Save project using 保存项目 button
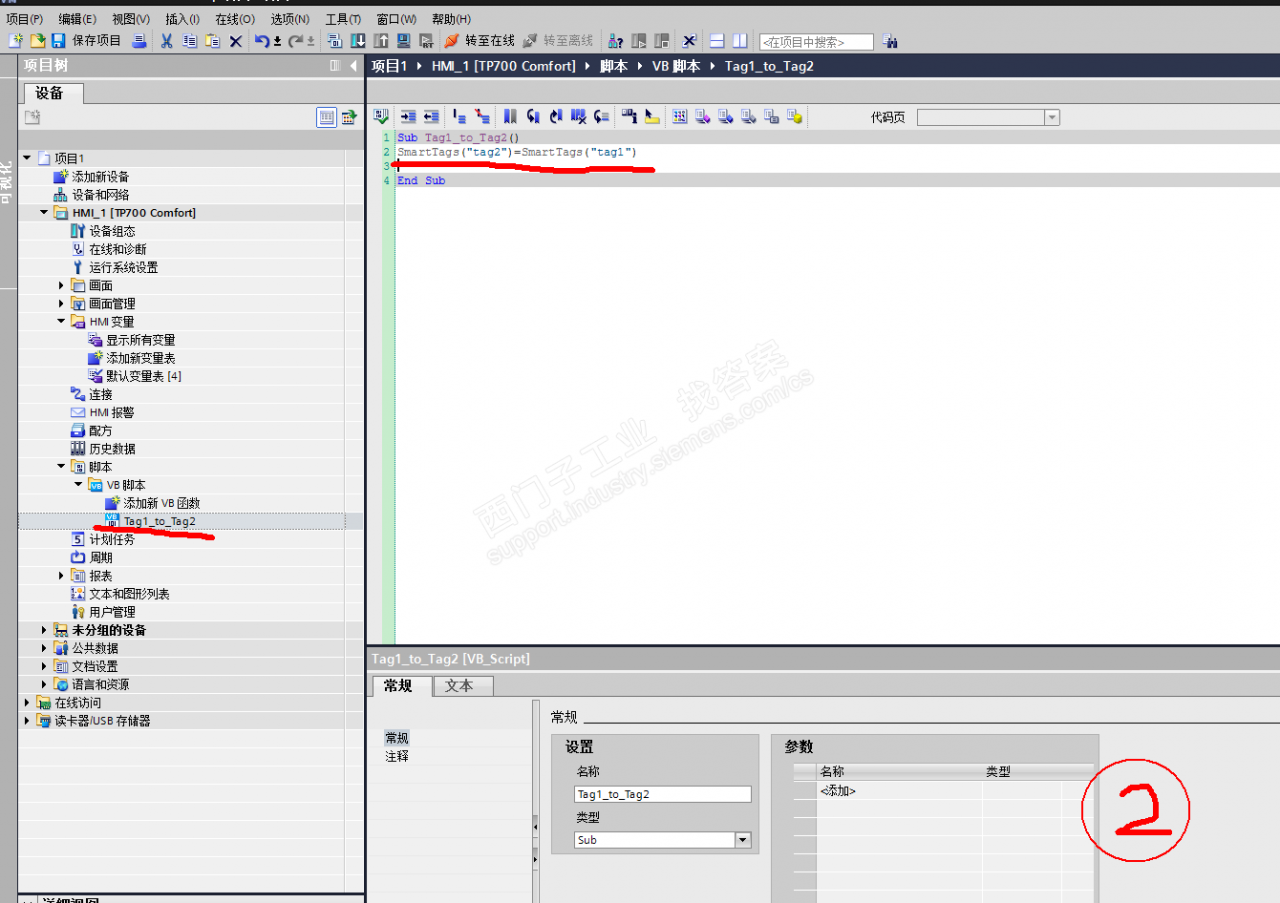Screen dimensions: 1280x903 [x=86, y=41]
